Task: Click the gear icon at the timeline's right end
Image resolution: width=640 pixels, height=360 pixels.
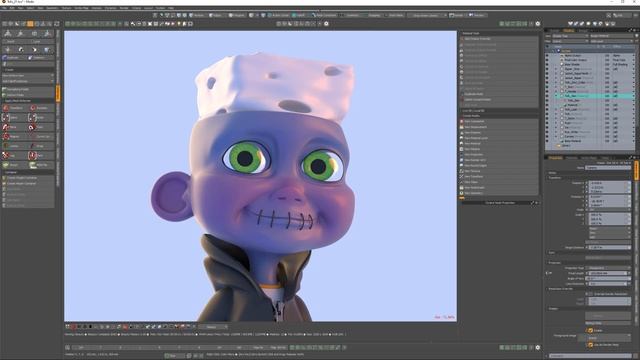Action: (538, 347)
